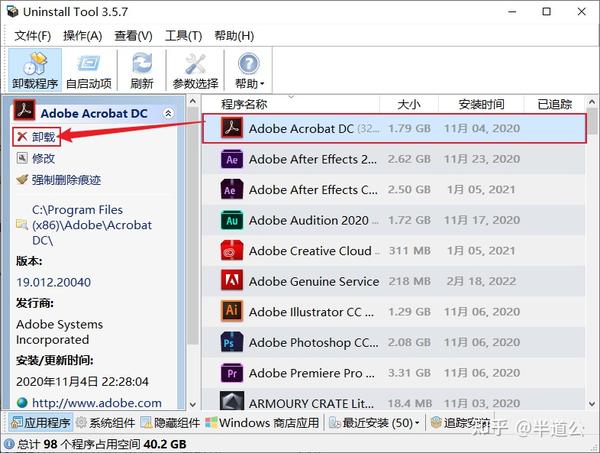Select the Adobe Genuine Service row
The image size is (600, 453).
click(x=394, y=281)
